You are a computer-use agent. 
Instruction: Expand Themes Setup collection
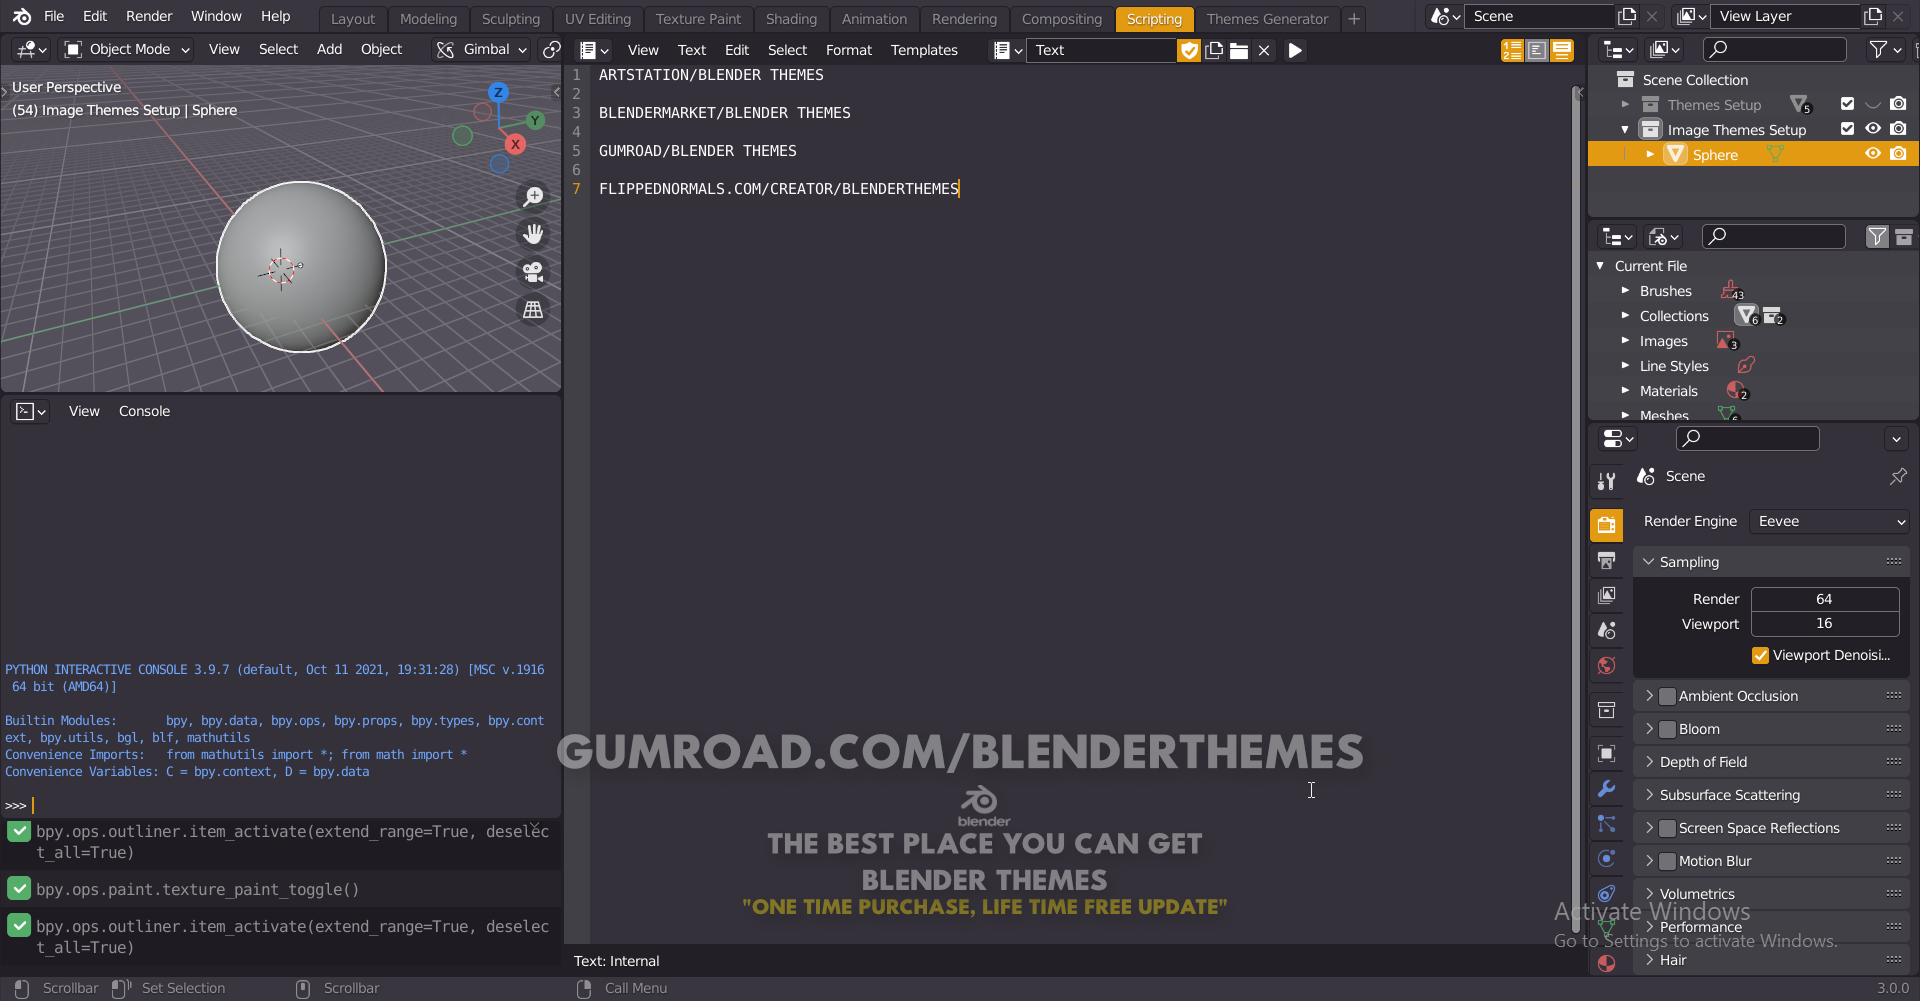click(1625, 104)
